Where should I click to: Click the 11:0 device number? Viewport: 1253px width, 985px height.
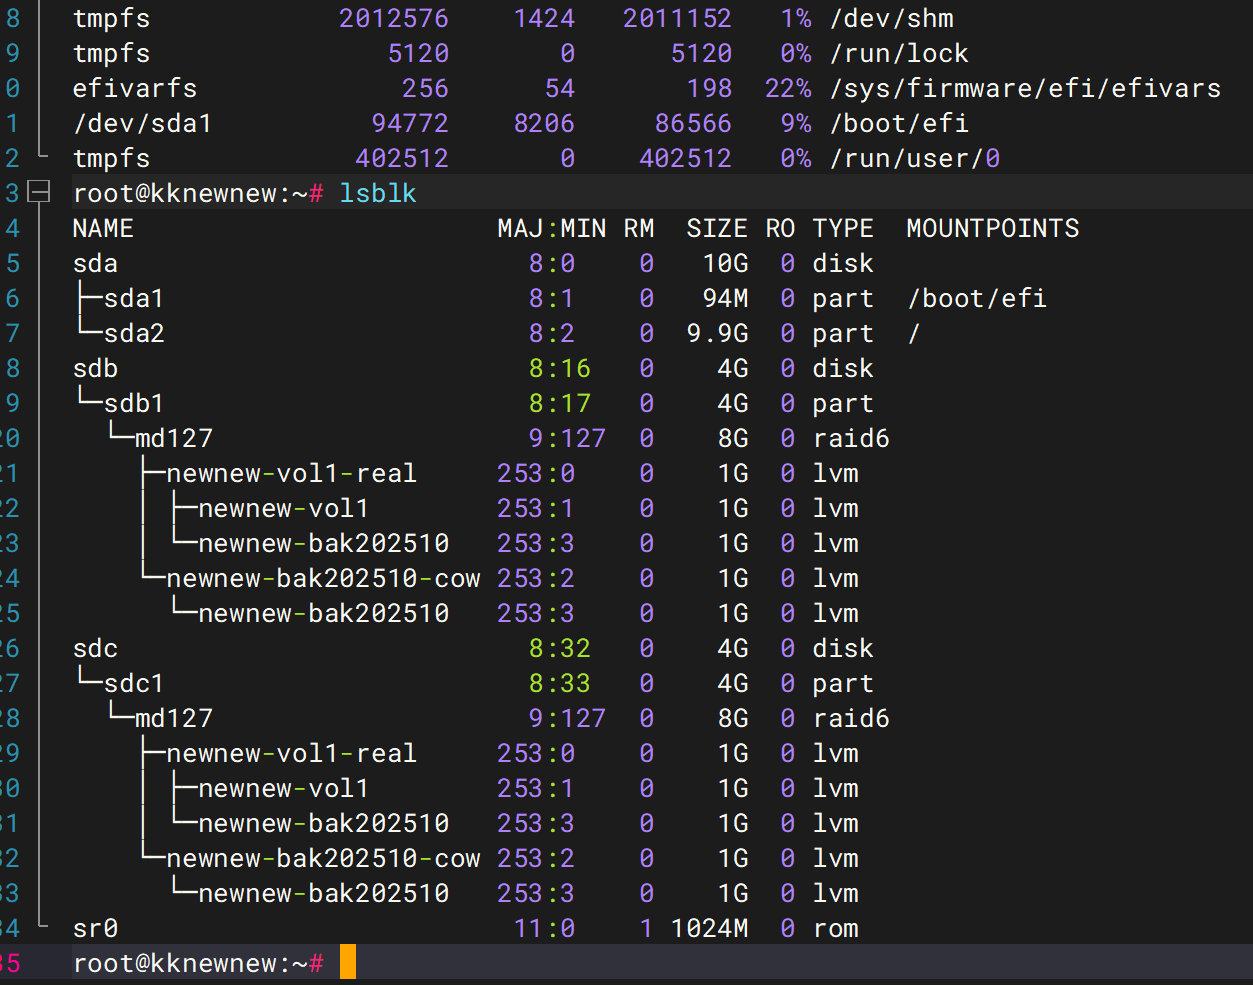[x=544, y=928]
